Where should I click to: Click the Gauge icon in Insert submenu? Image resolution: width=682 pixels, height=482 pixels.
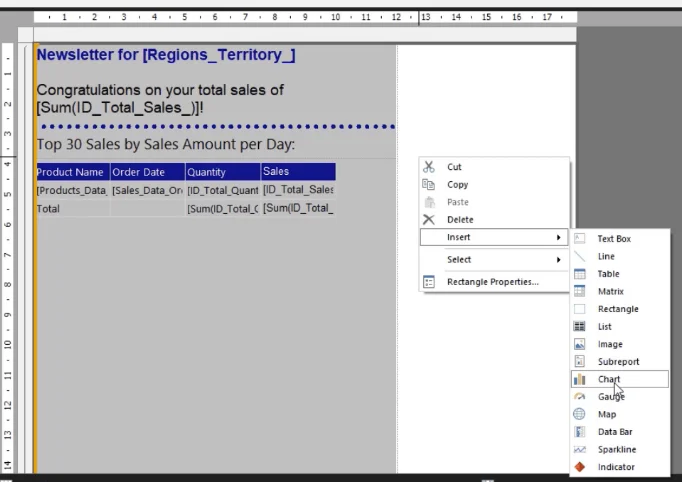click(x=579, y=397)
